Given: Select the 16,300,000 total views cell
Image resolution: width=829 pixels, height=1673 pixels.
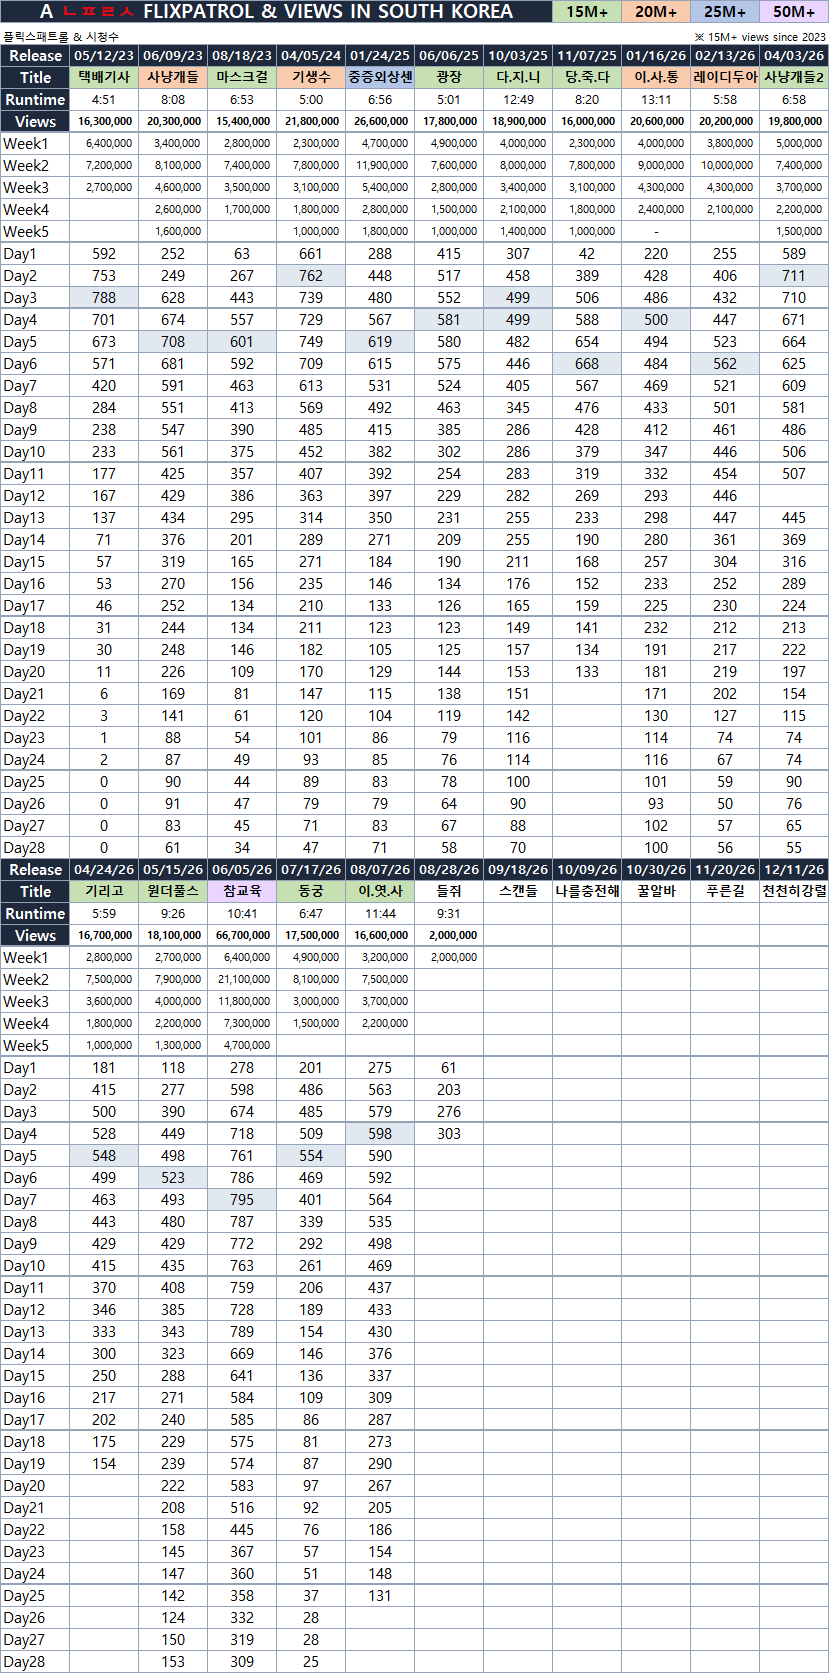Looking at the screenshot, I should click(x=104, y=121).
